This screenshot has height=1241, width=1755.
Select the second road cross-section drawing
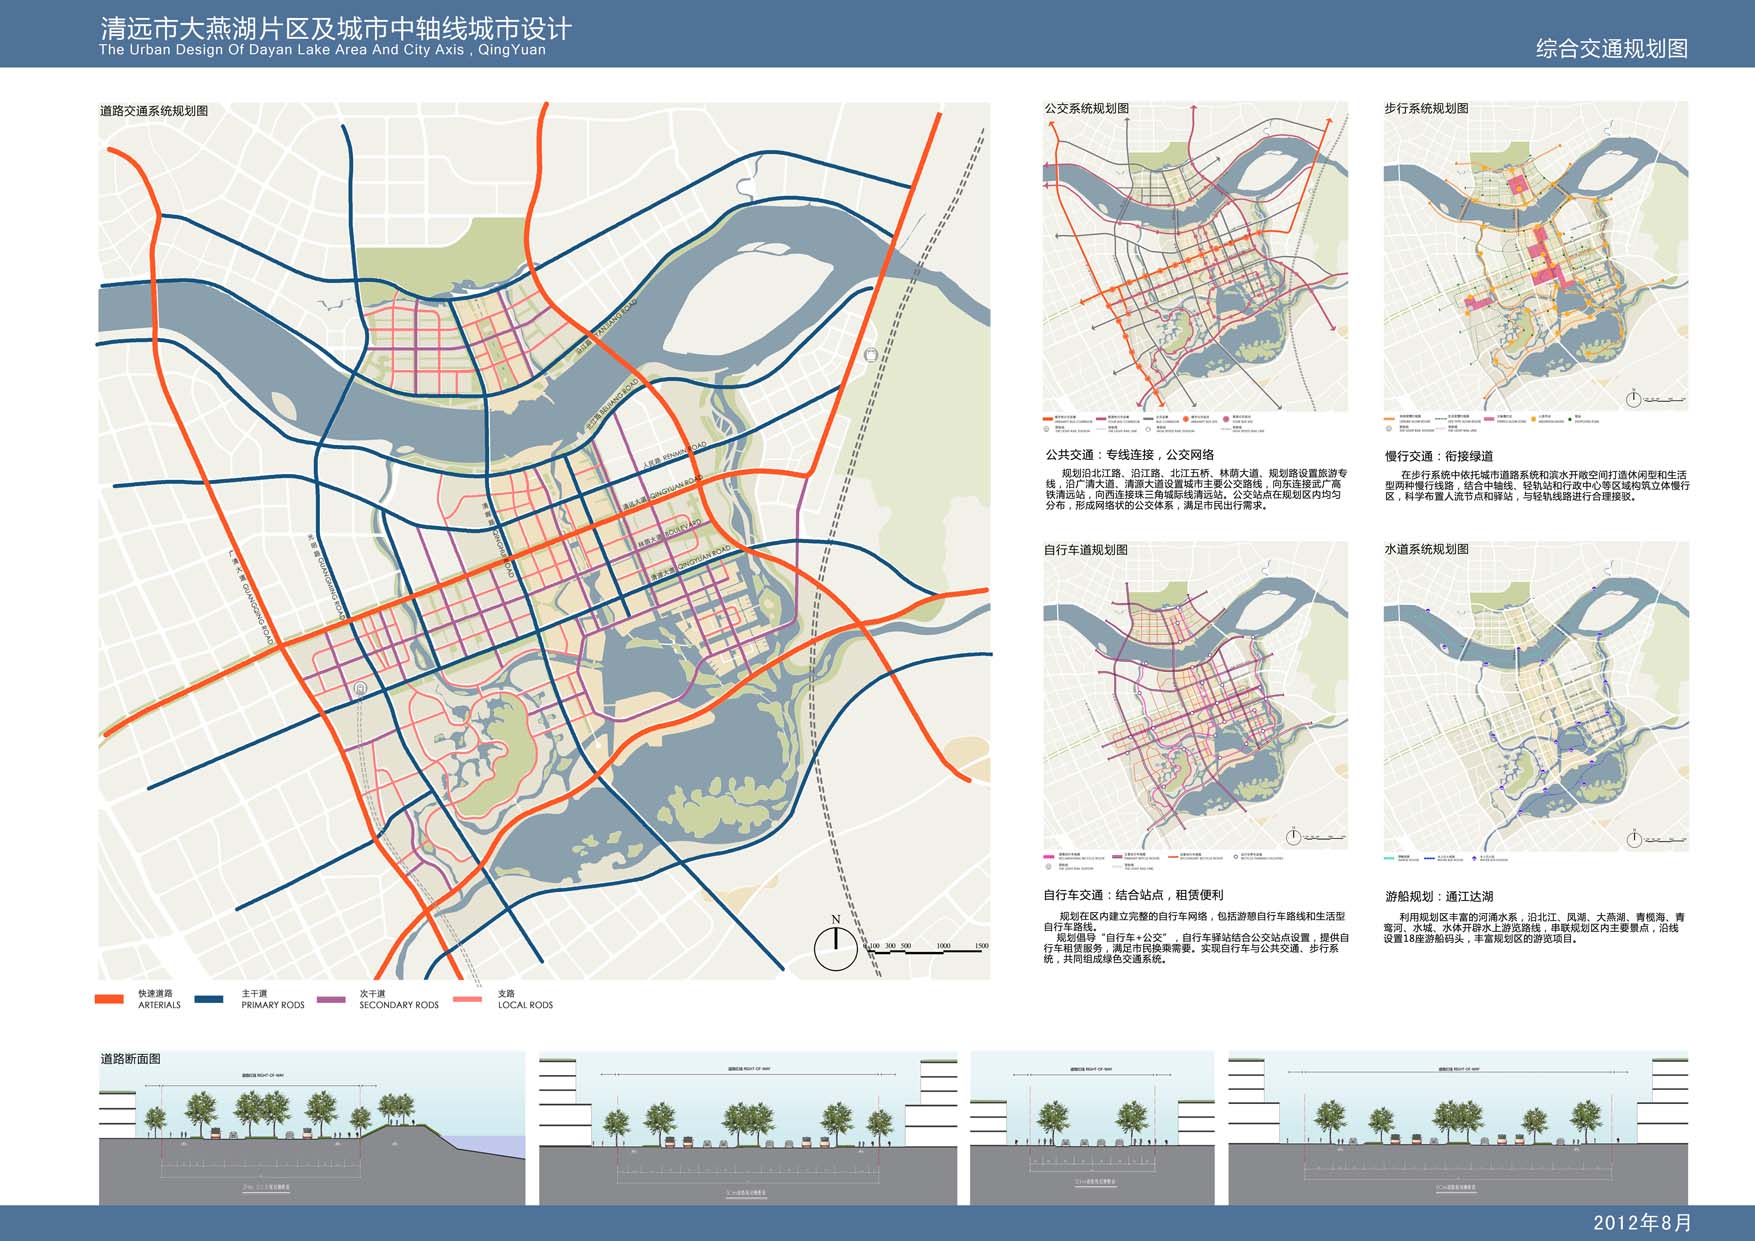[748, 1128]
